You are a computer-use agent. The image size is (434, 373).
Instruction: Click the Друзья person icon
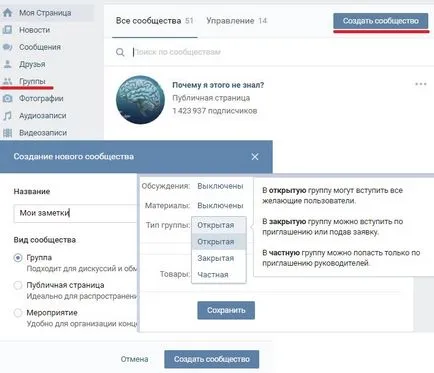tap(7, 64)
